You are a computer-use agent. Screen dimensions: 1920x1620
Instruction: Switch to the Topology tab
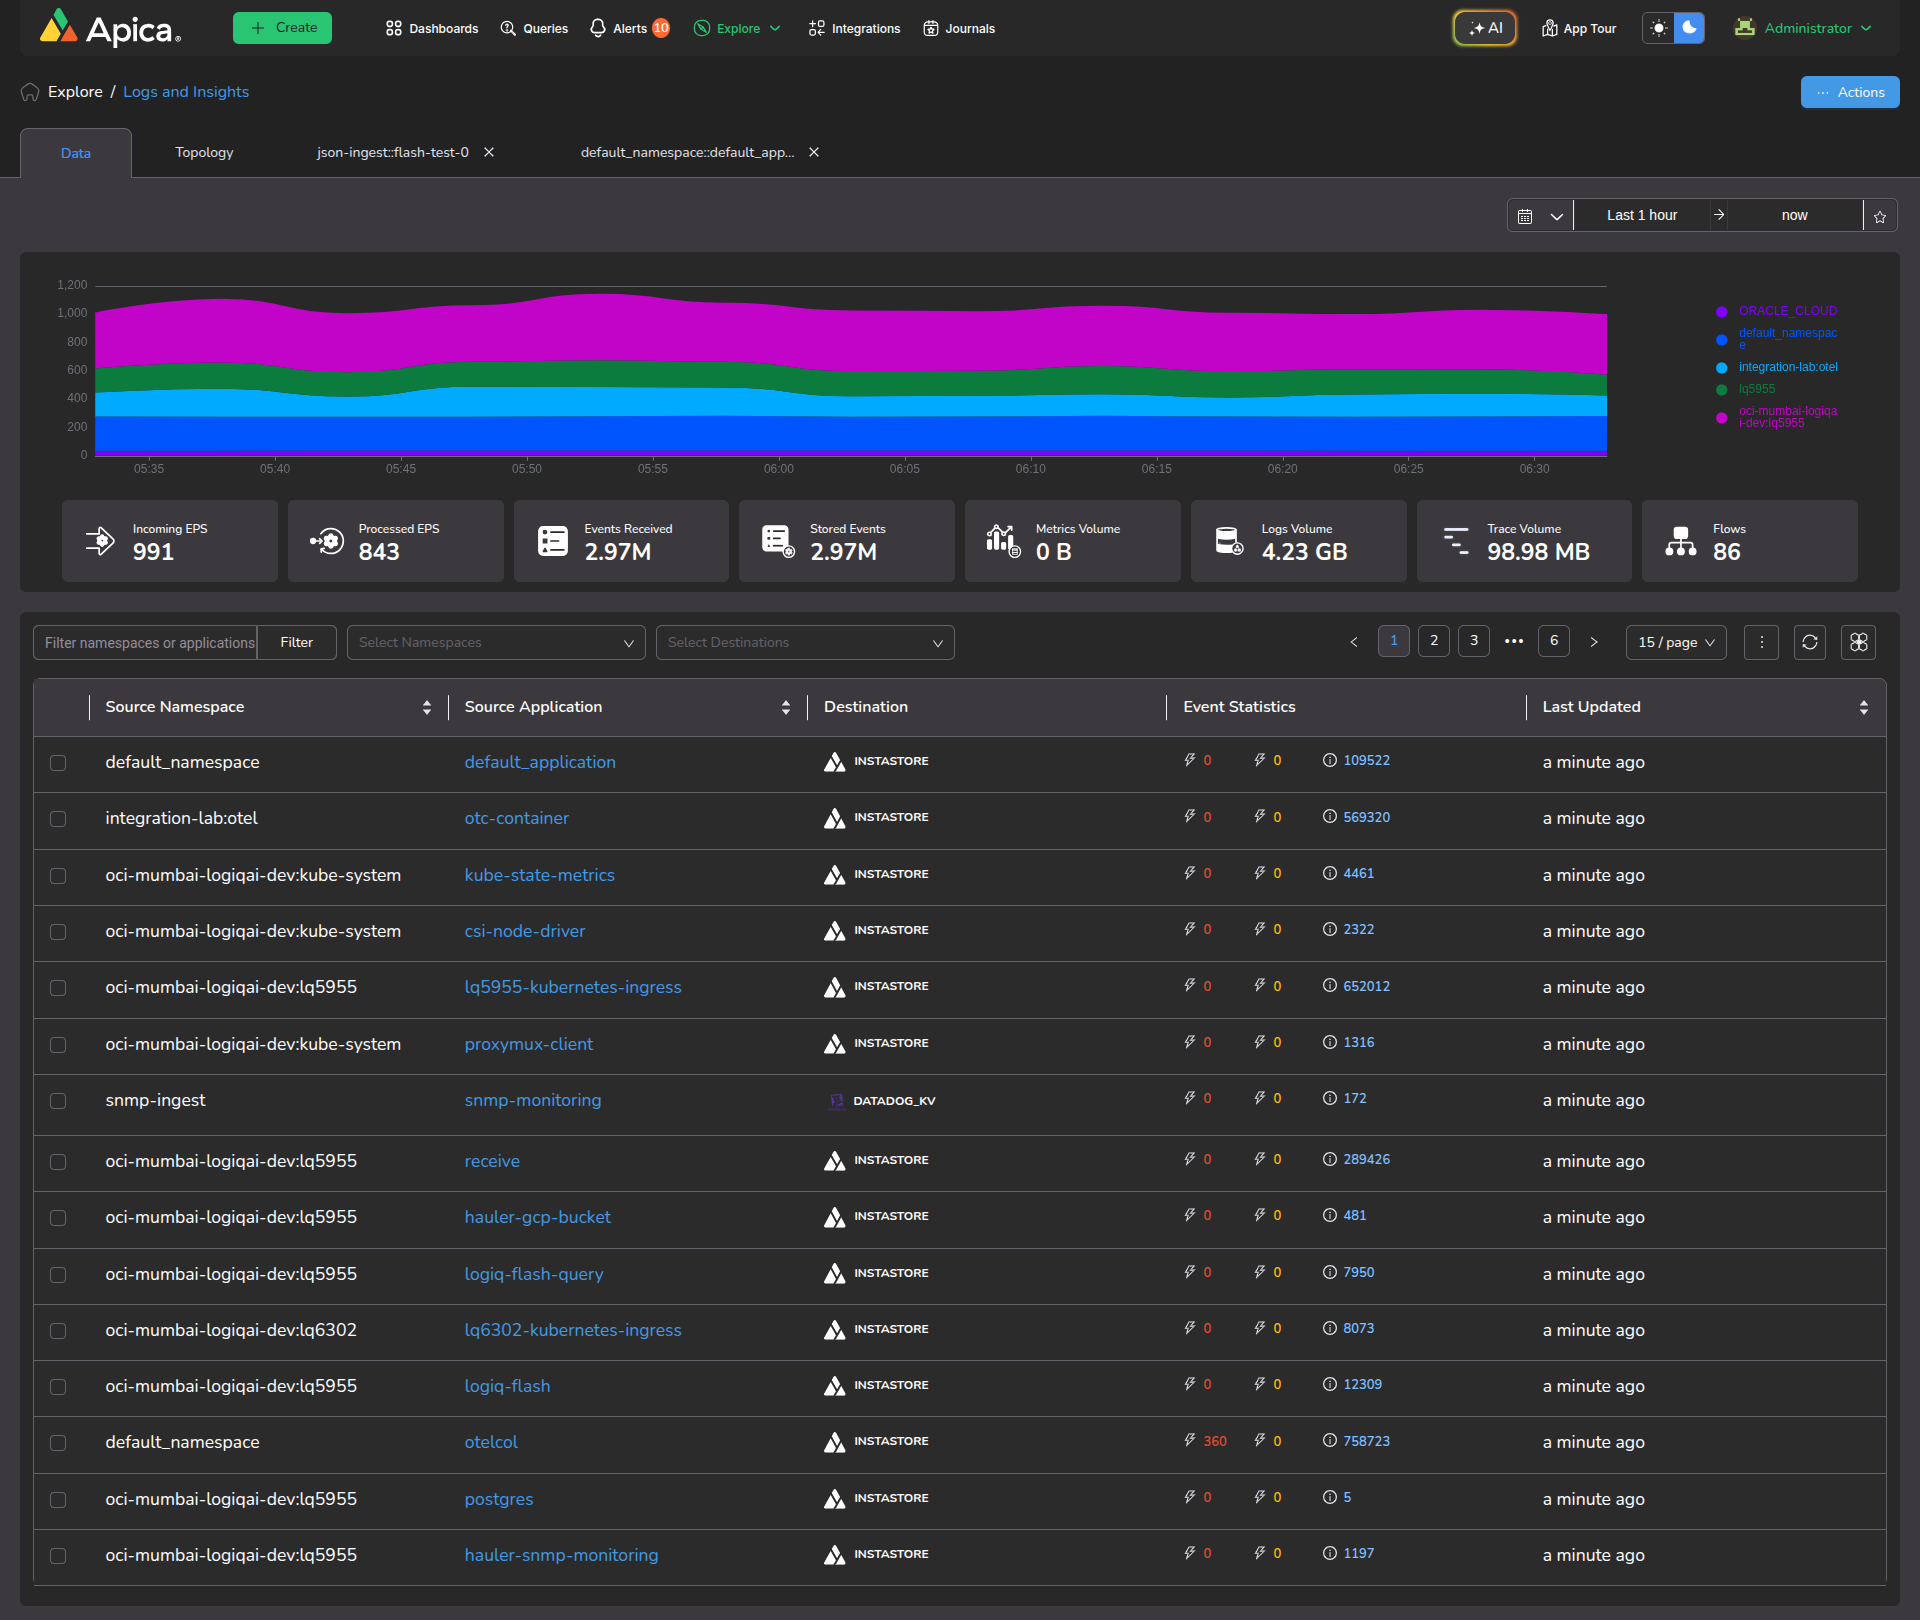[x=204, y=153]
